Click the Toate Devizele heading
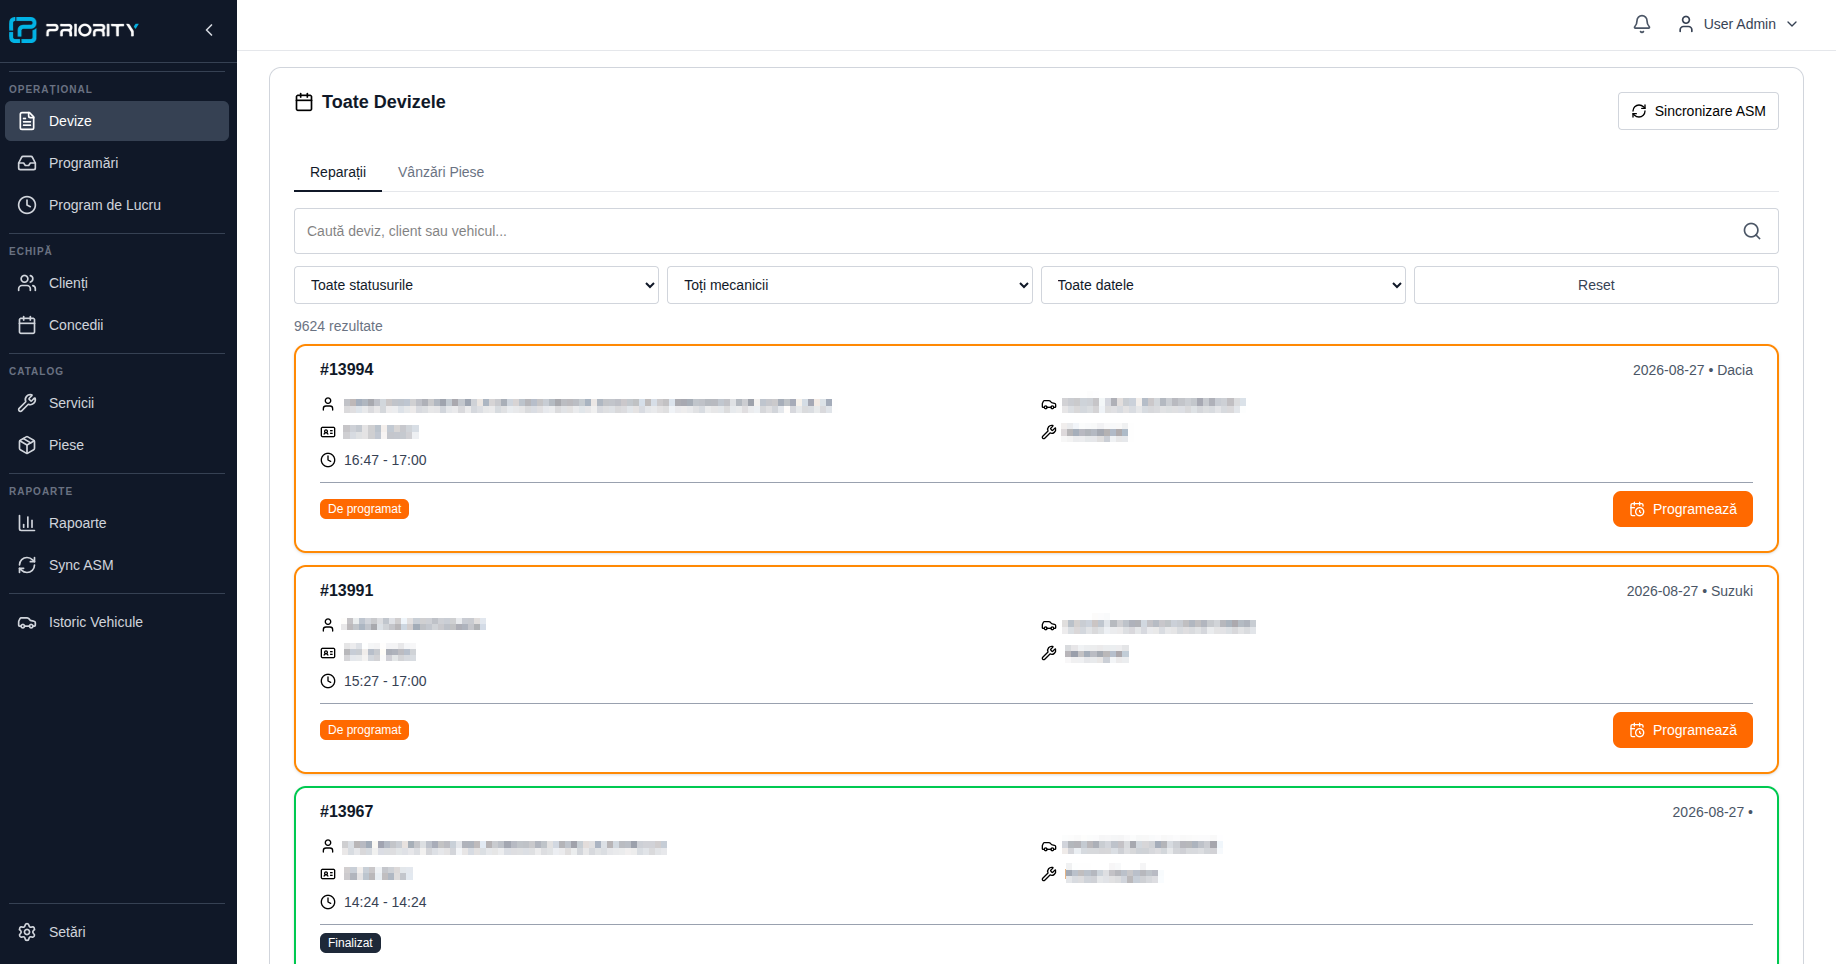Screen dimensions: 1836x964 coord(384,102)
